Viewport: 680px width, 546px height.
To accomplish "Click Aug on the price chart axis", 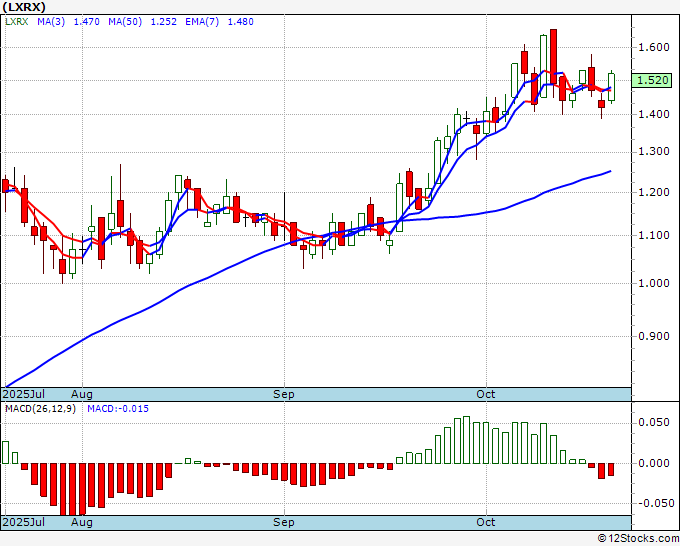I will [82, 394].
